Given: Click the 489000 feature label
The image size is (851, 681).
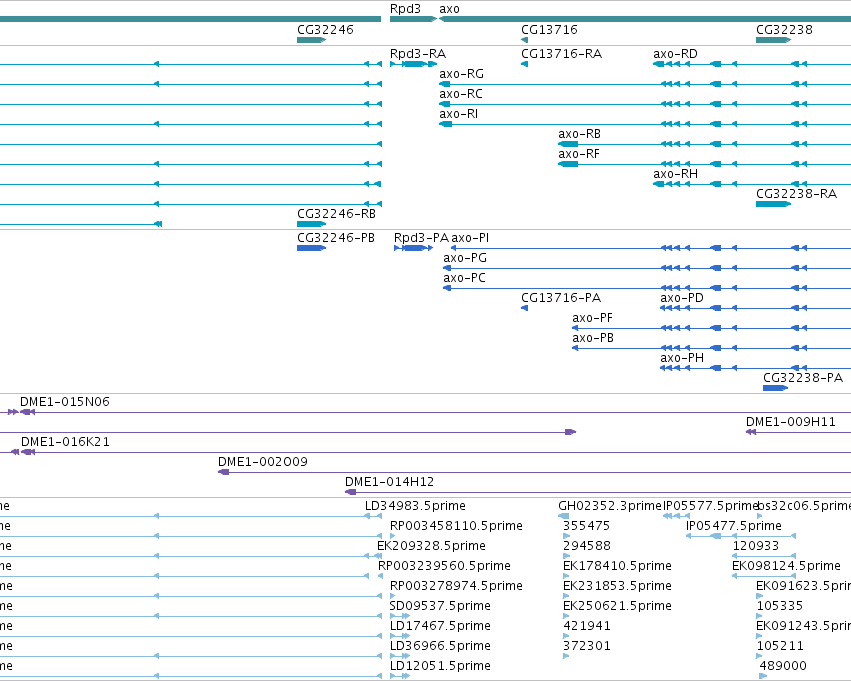Looking at the screenshot, I should pos(783,666).
